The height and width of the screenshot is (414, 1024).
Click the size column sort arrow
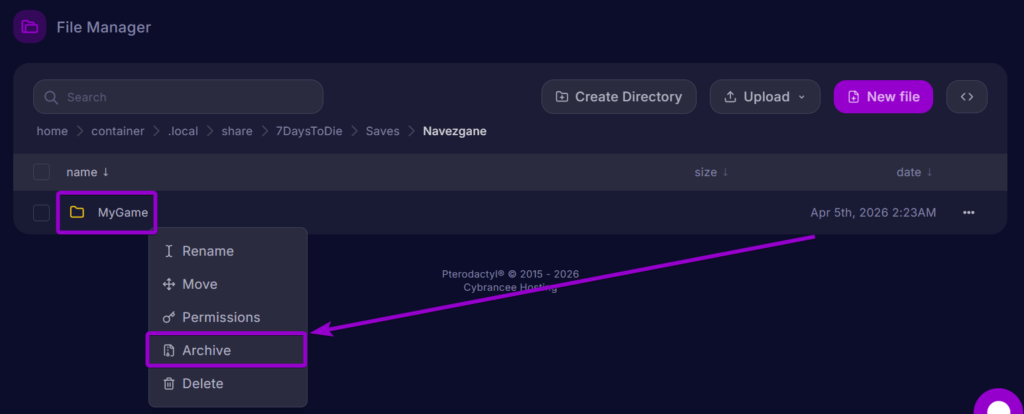724,172
